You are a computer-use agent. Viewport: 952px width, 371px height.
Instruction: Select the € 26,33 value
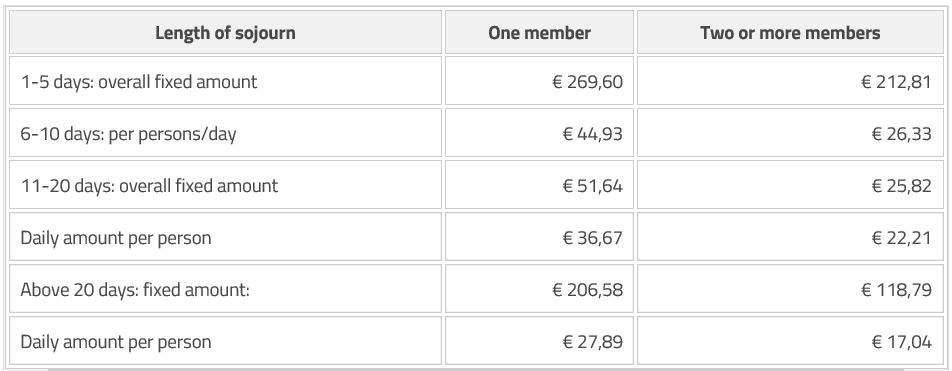click(901, 134)
